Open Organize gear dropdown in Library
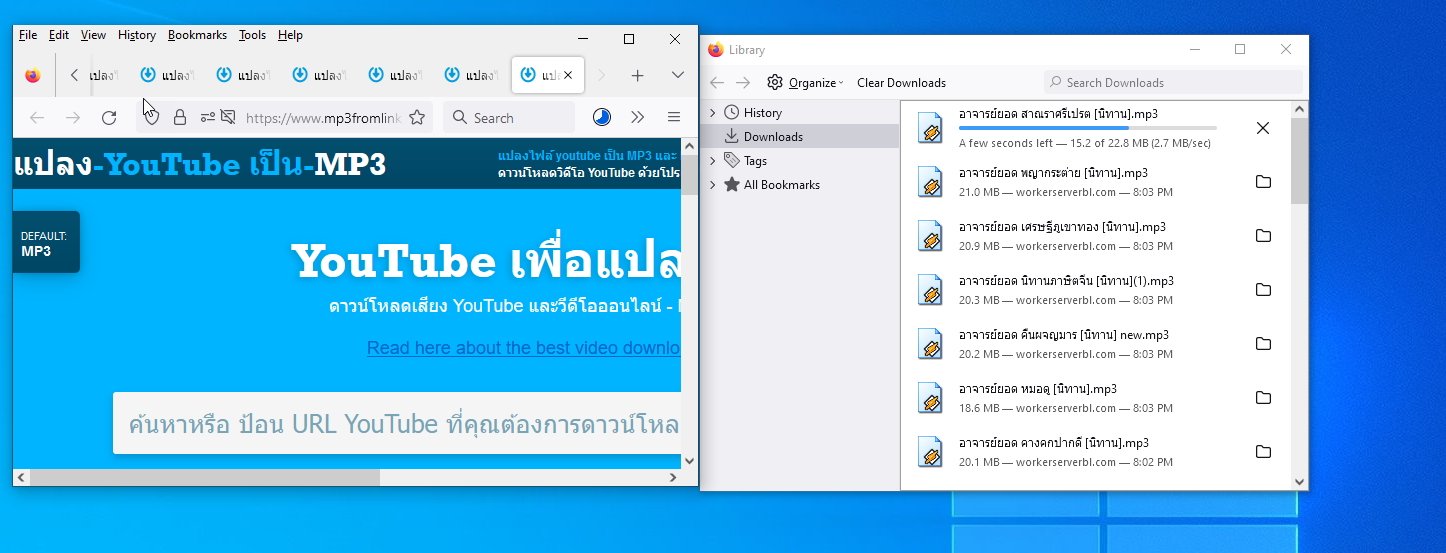The width and height of the screenshot is (1446, 553). [805, 83]
